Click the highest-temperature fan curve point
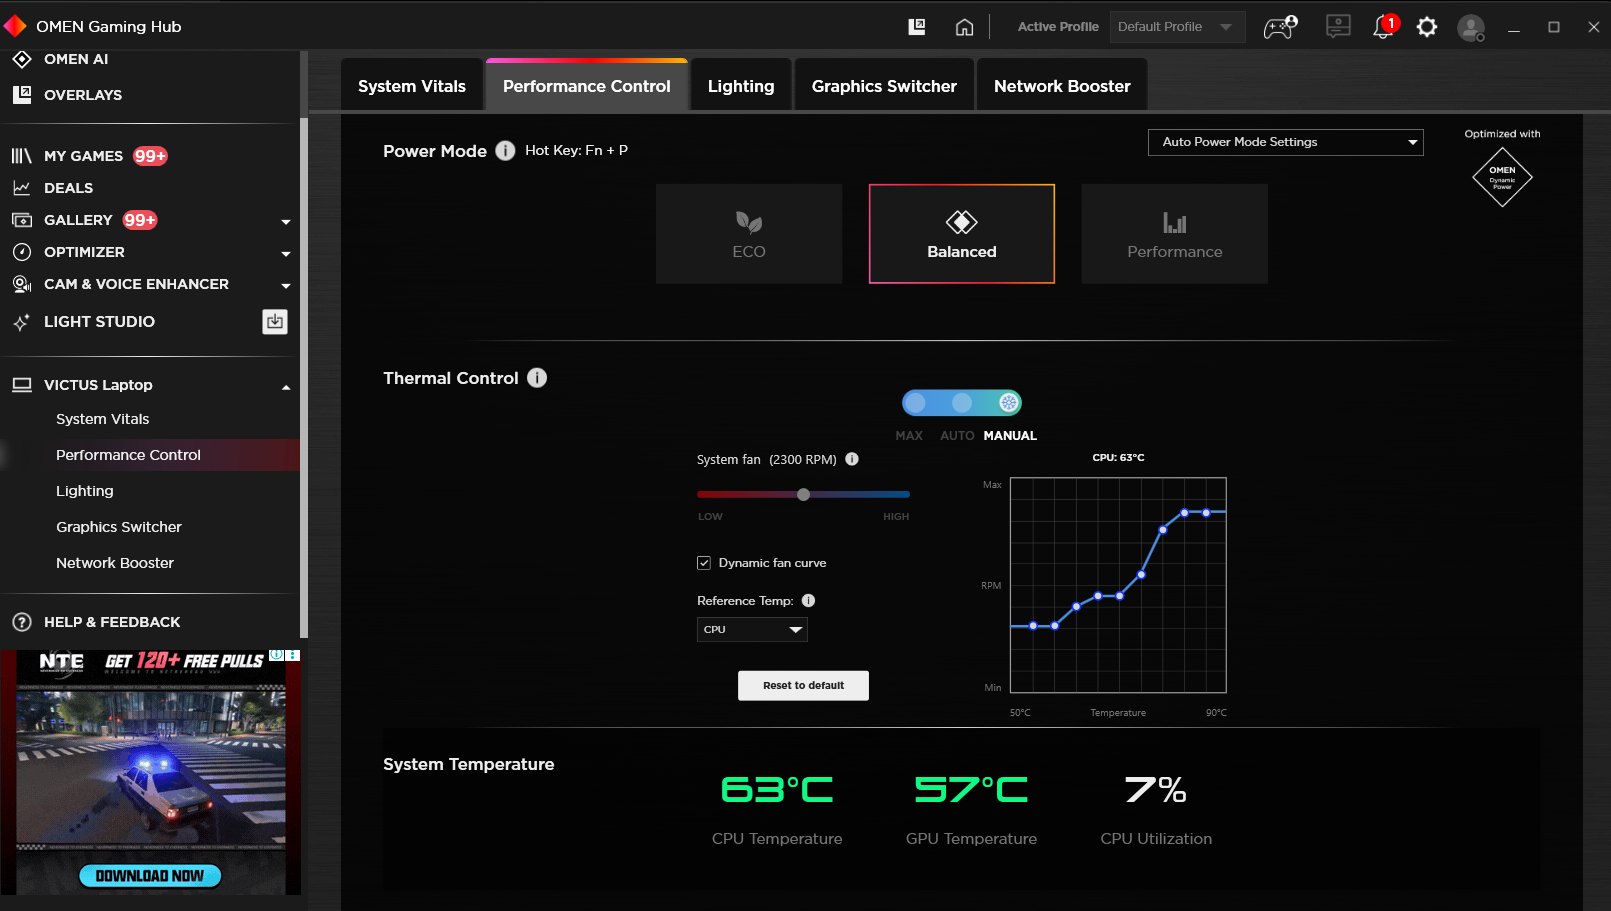 tap(1206, 513)
